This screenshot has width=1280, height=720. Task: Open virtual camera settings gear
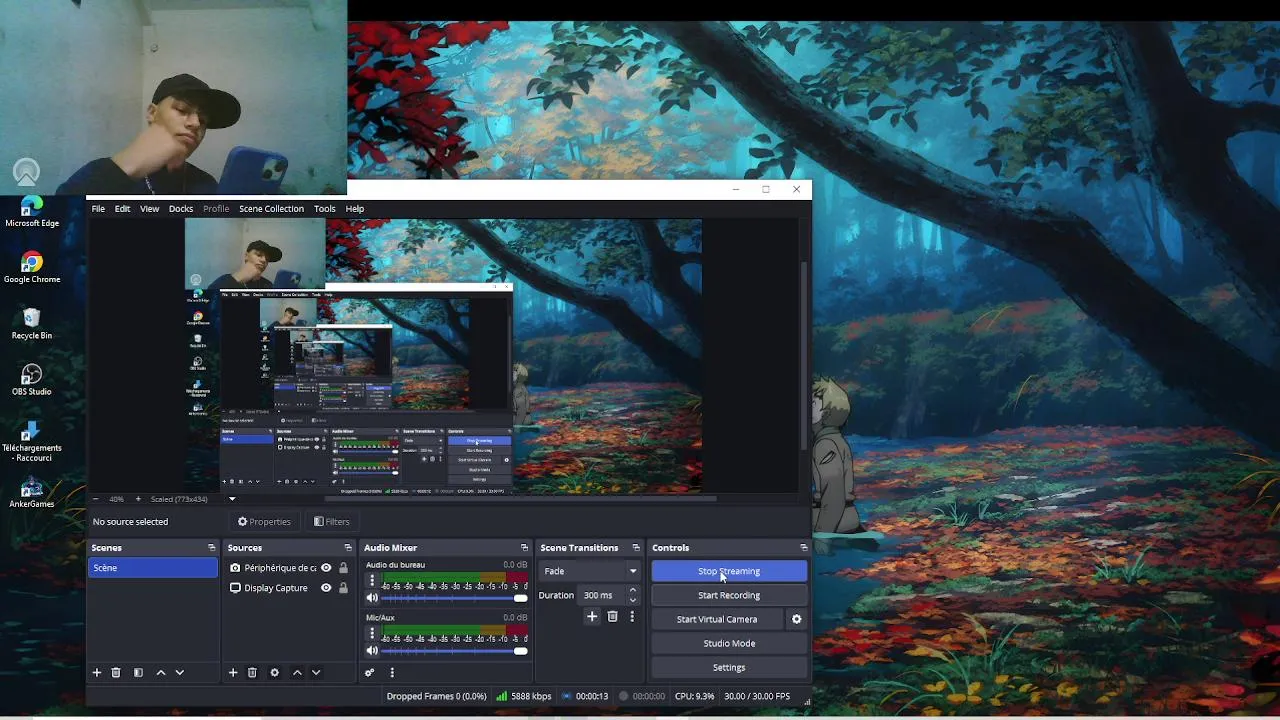click(797, 619)
